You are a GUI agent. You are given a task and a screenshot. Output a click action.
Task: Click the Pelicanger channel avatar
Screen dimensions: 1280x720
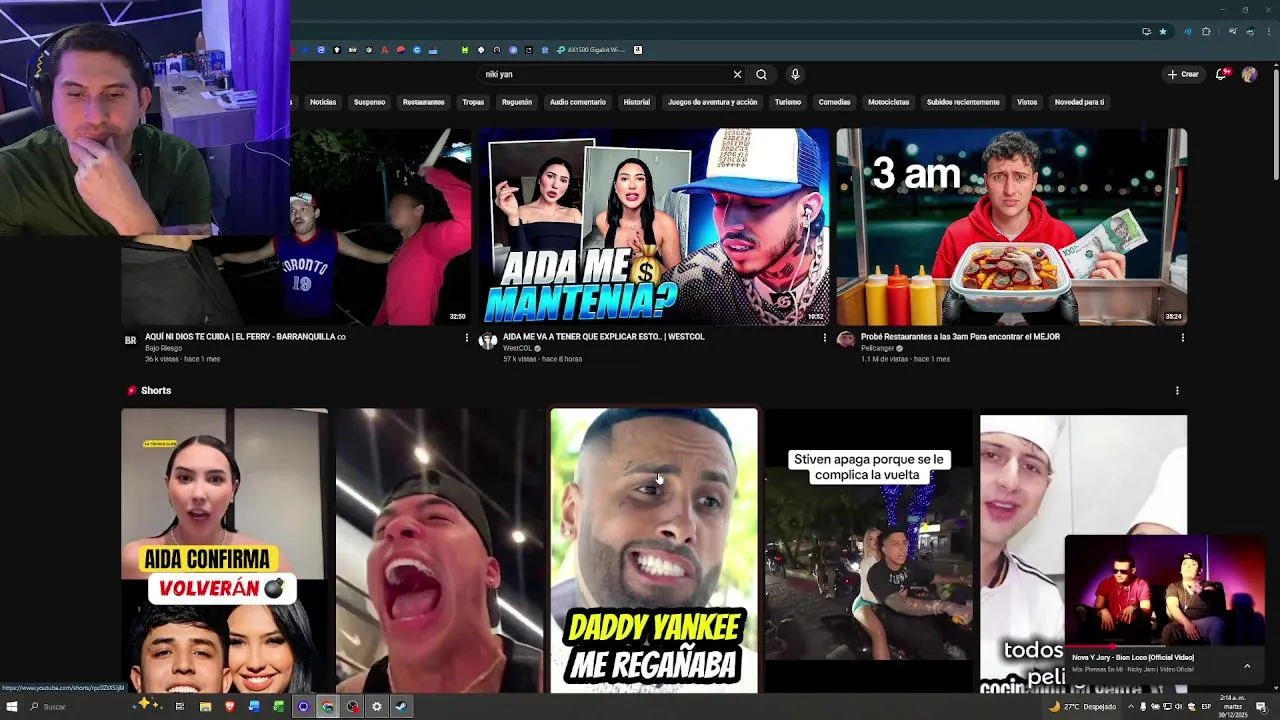coord(846,340)
